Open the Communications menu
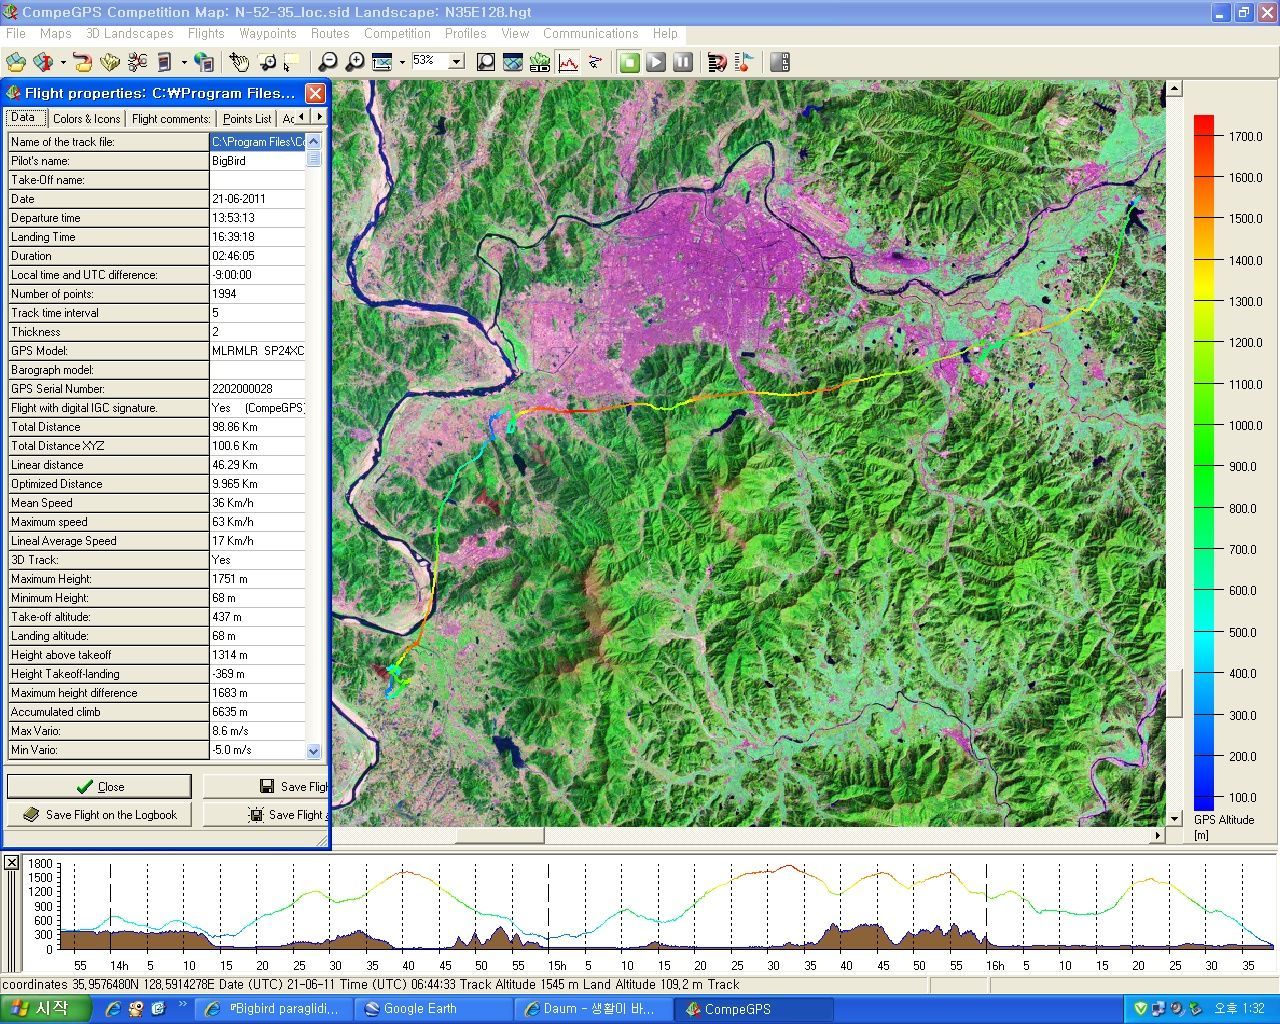Image resolution: width=1280 pixels, height=1024 pixels. point(591,33)
